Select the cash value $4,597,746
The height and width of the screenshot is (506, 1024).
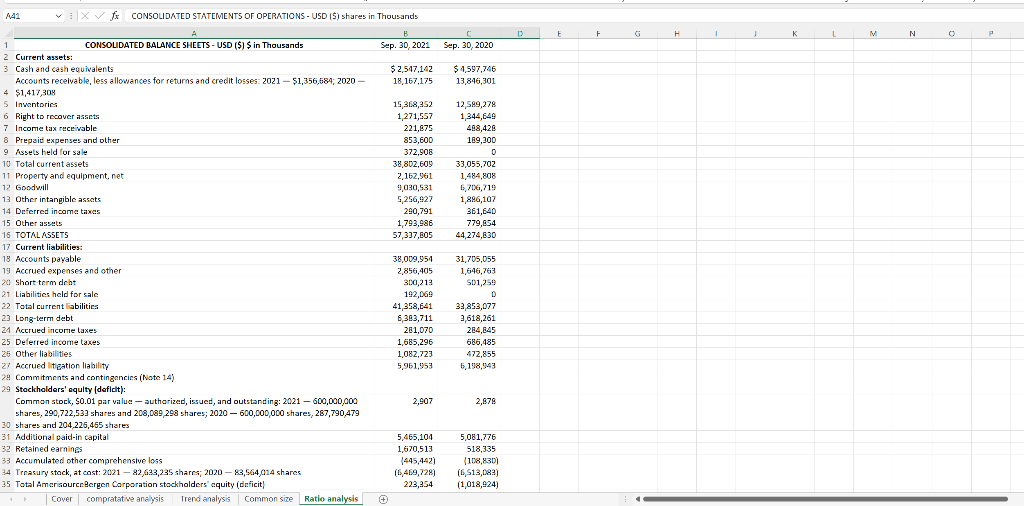(468, 69)
